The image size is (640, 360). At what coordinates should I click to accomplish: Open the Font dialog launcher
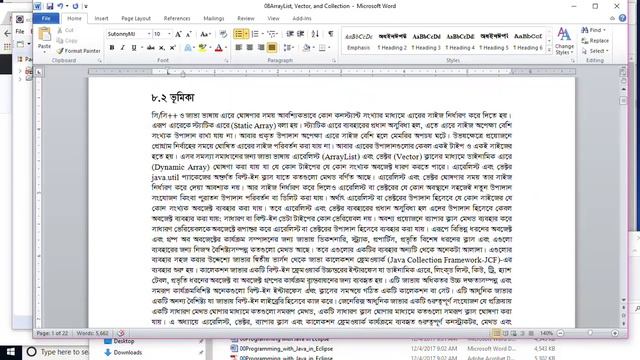(x=227, y=60)
